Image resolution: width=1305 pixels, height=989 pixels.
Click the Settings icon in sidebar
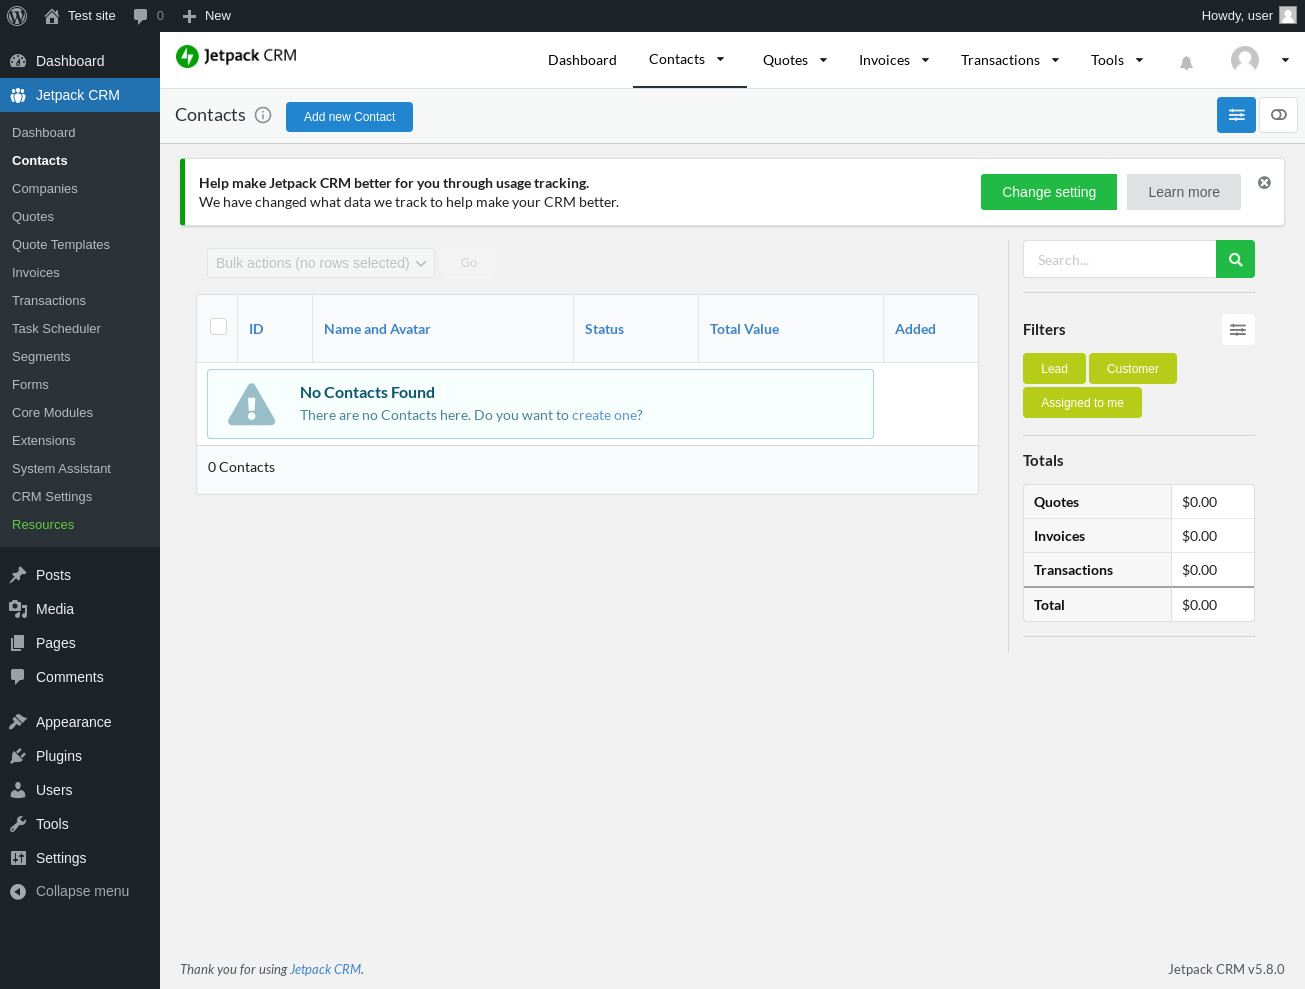coord(18,858)
